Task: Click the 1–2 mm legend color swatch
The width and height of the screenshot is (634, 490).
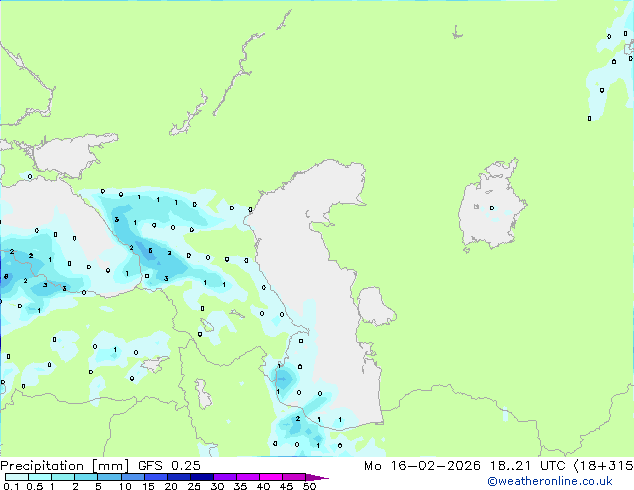Action: (x=63, y=477)
